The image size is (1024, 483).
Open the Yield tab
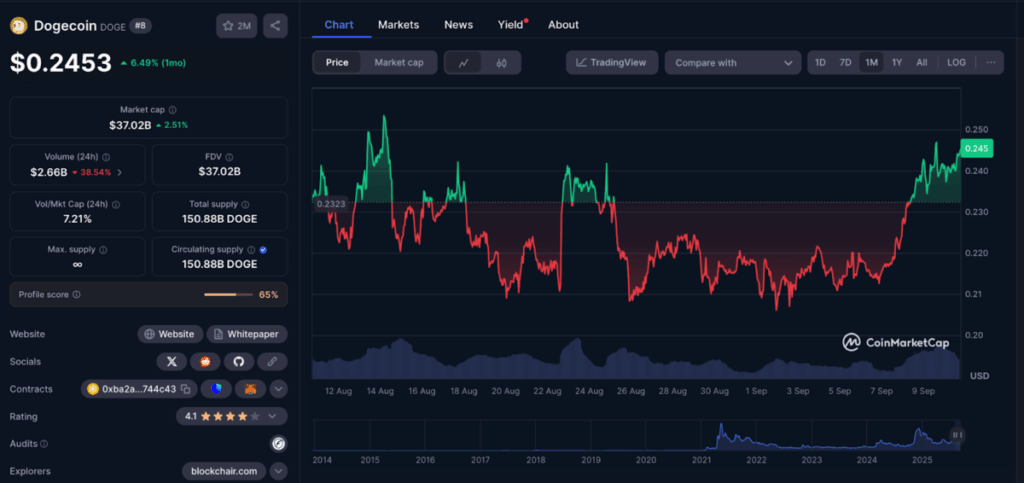click(x=511, y=25)
